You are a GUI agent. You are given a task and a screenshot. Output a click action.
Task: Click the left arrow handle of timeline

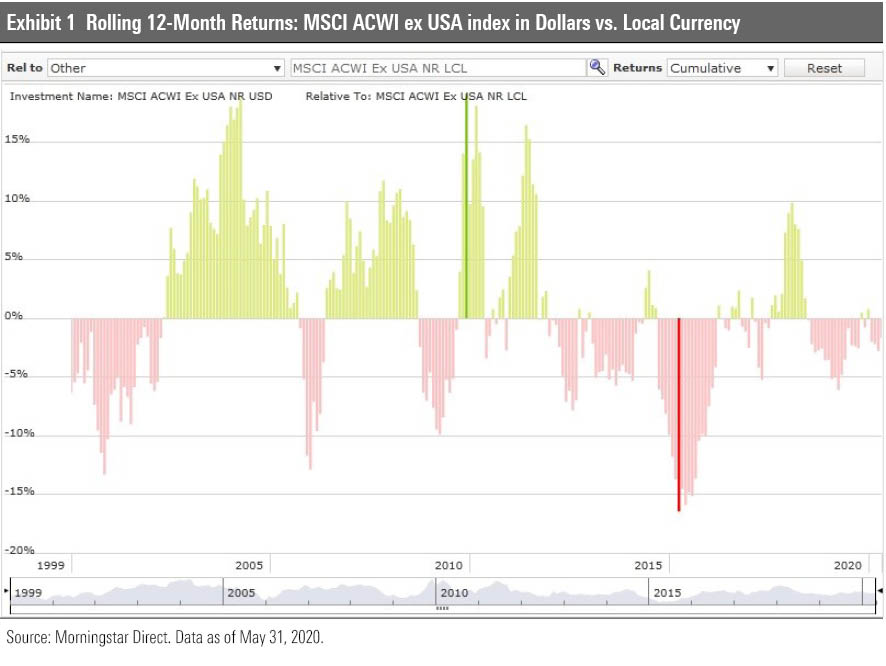coord(5,592)
